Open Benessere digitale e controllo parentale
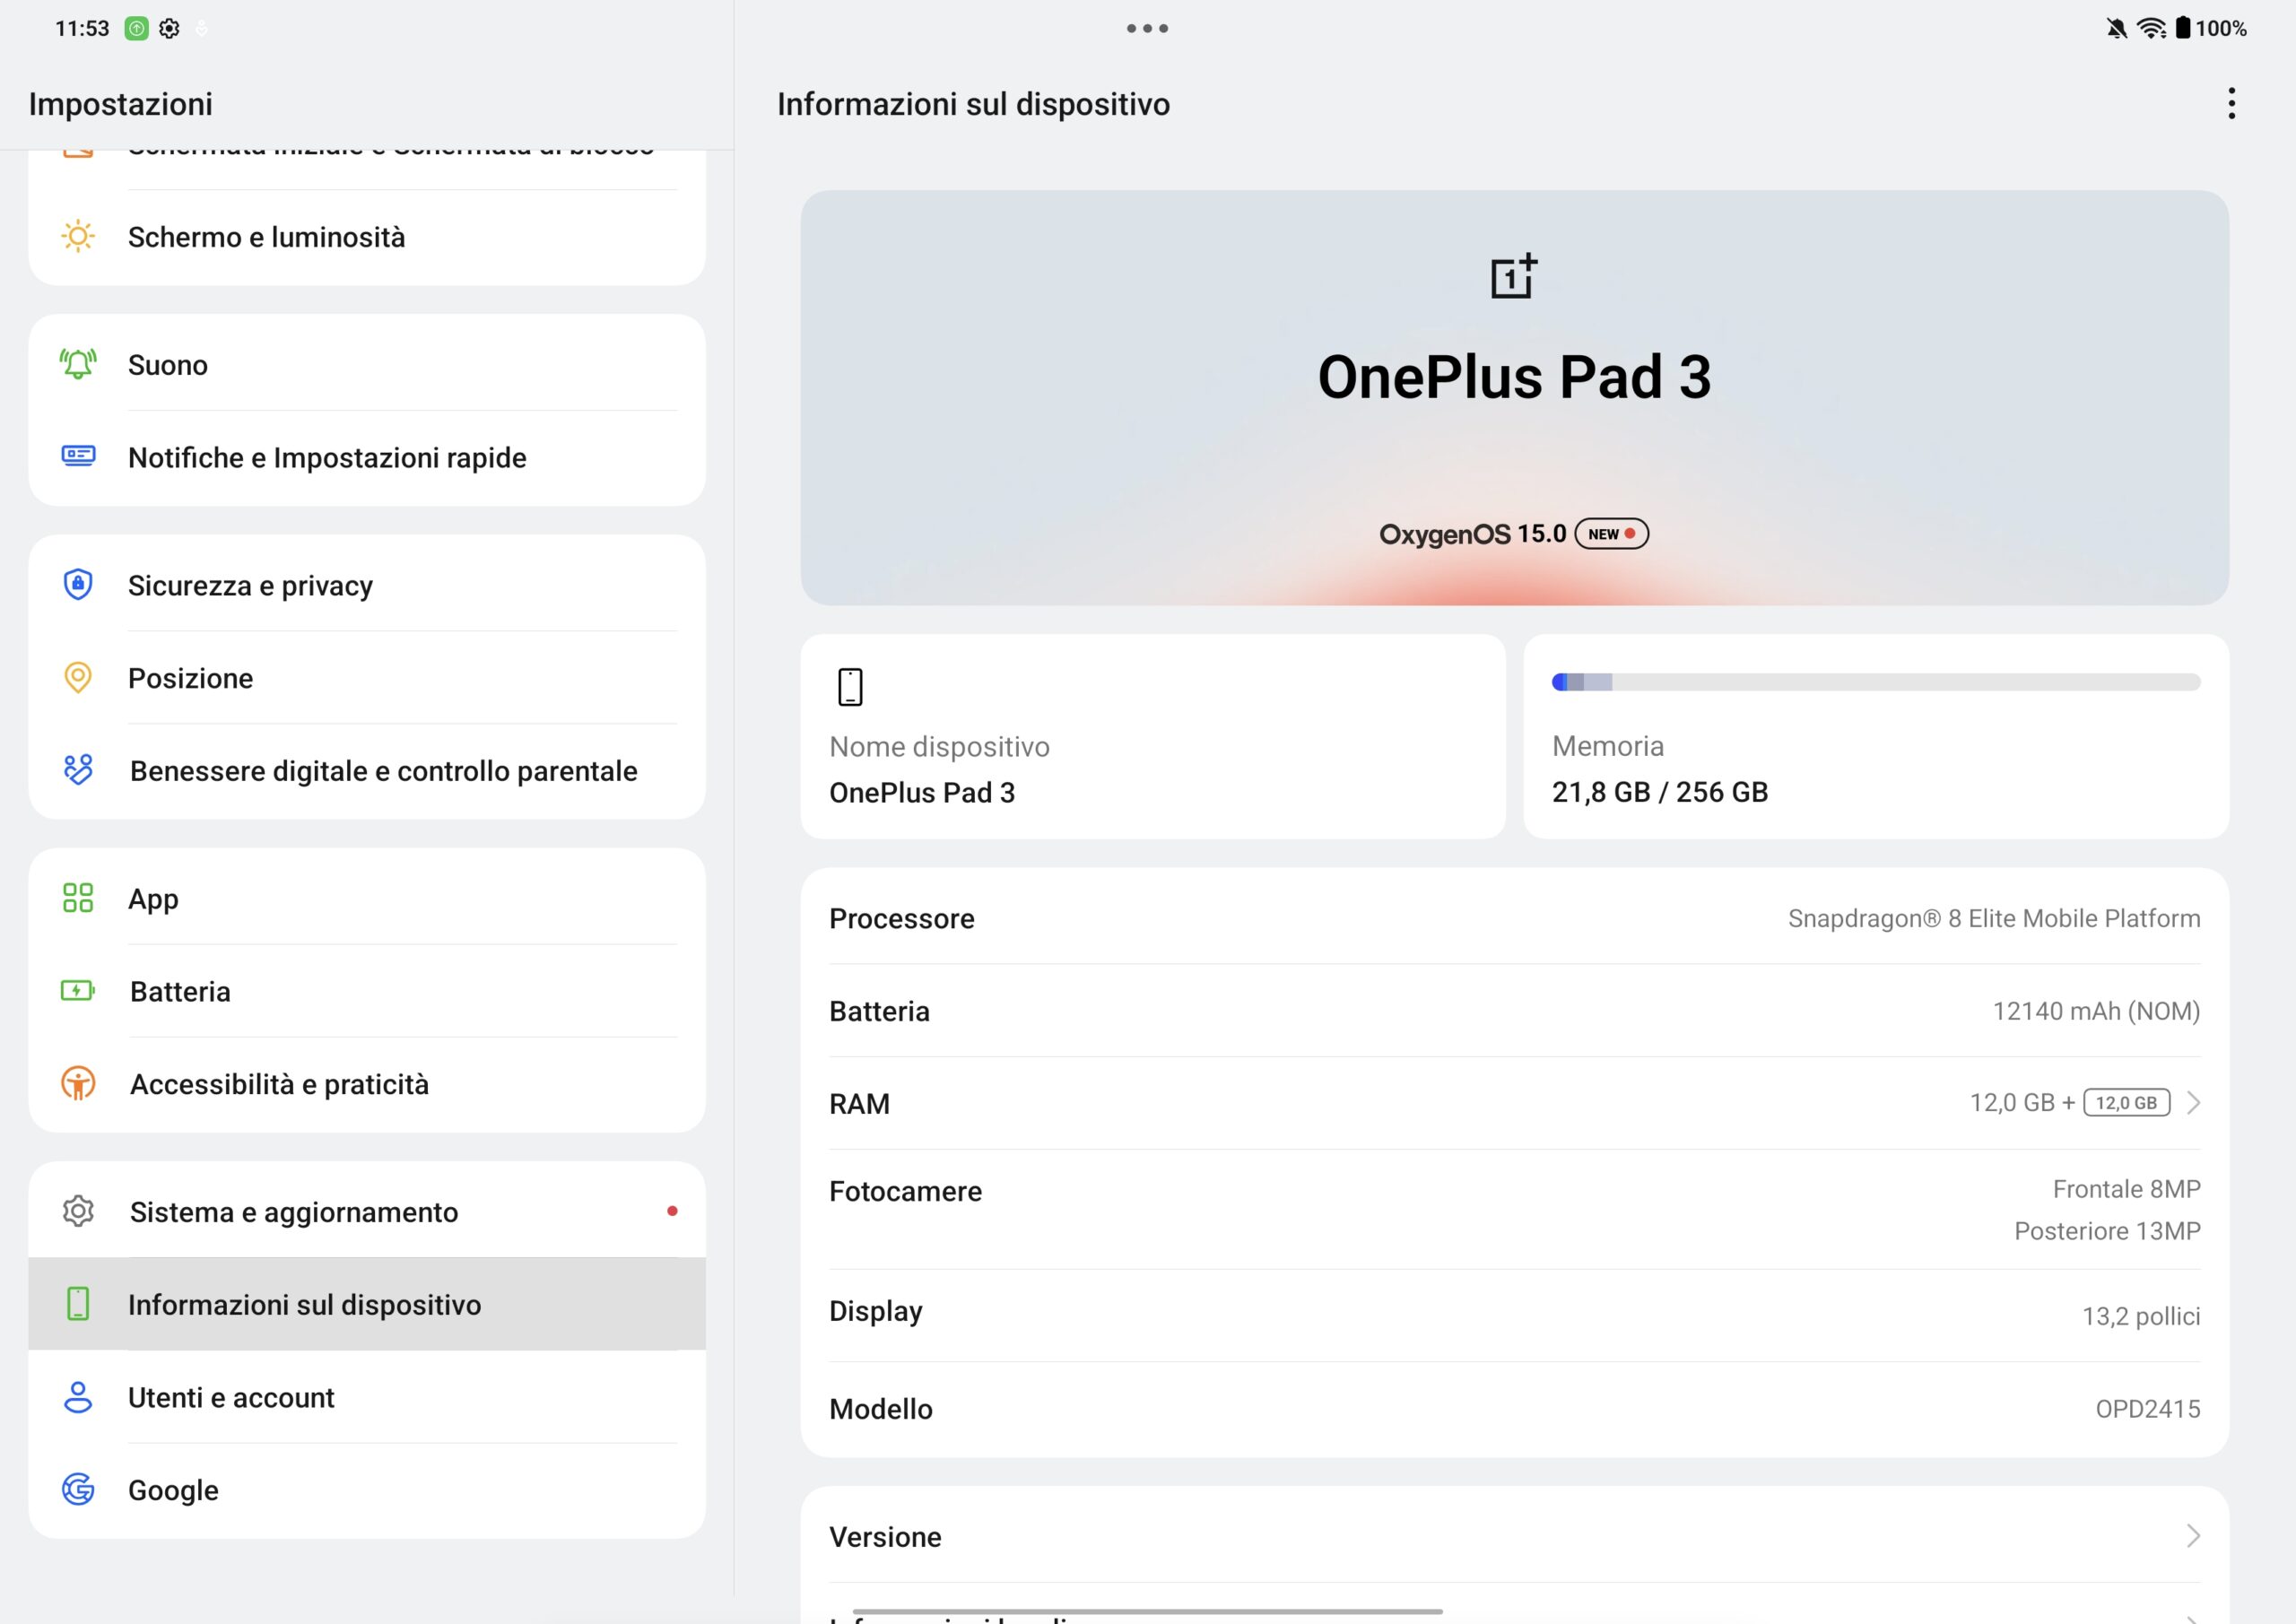 tap(367, 771)
